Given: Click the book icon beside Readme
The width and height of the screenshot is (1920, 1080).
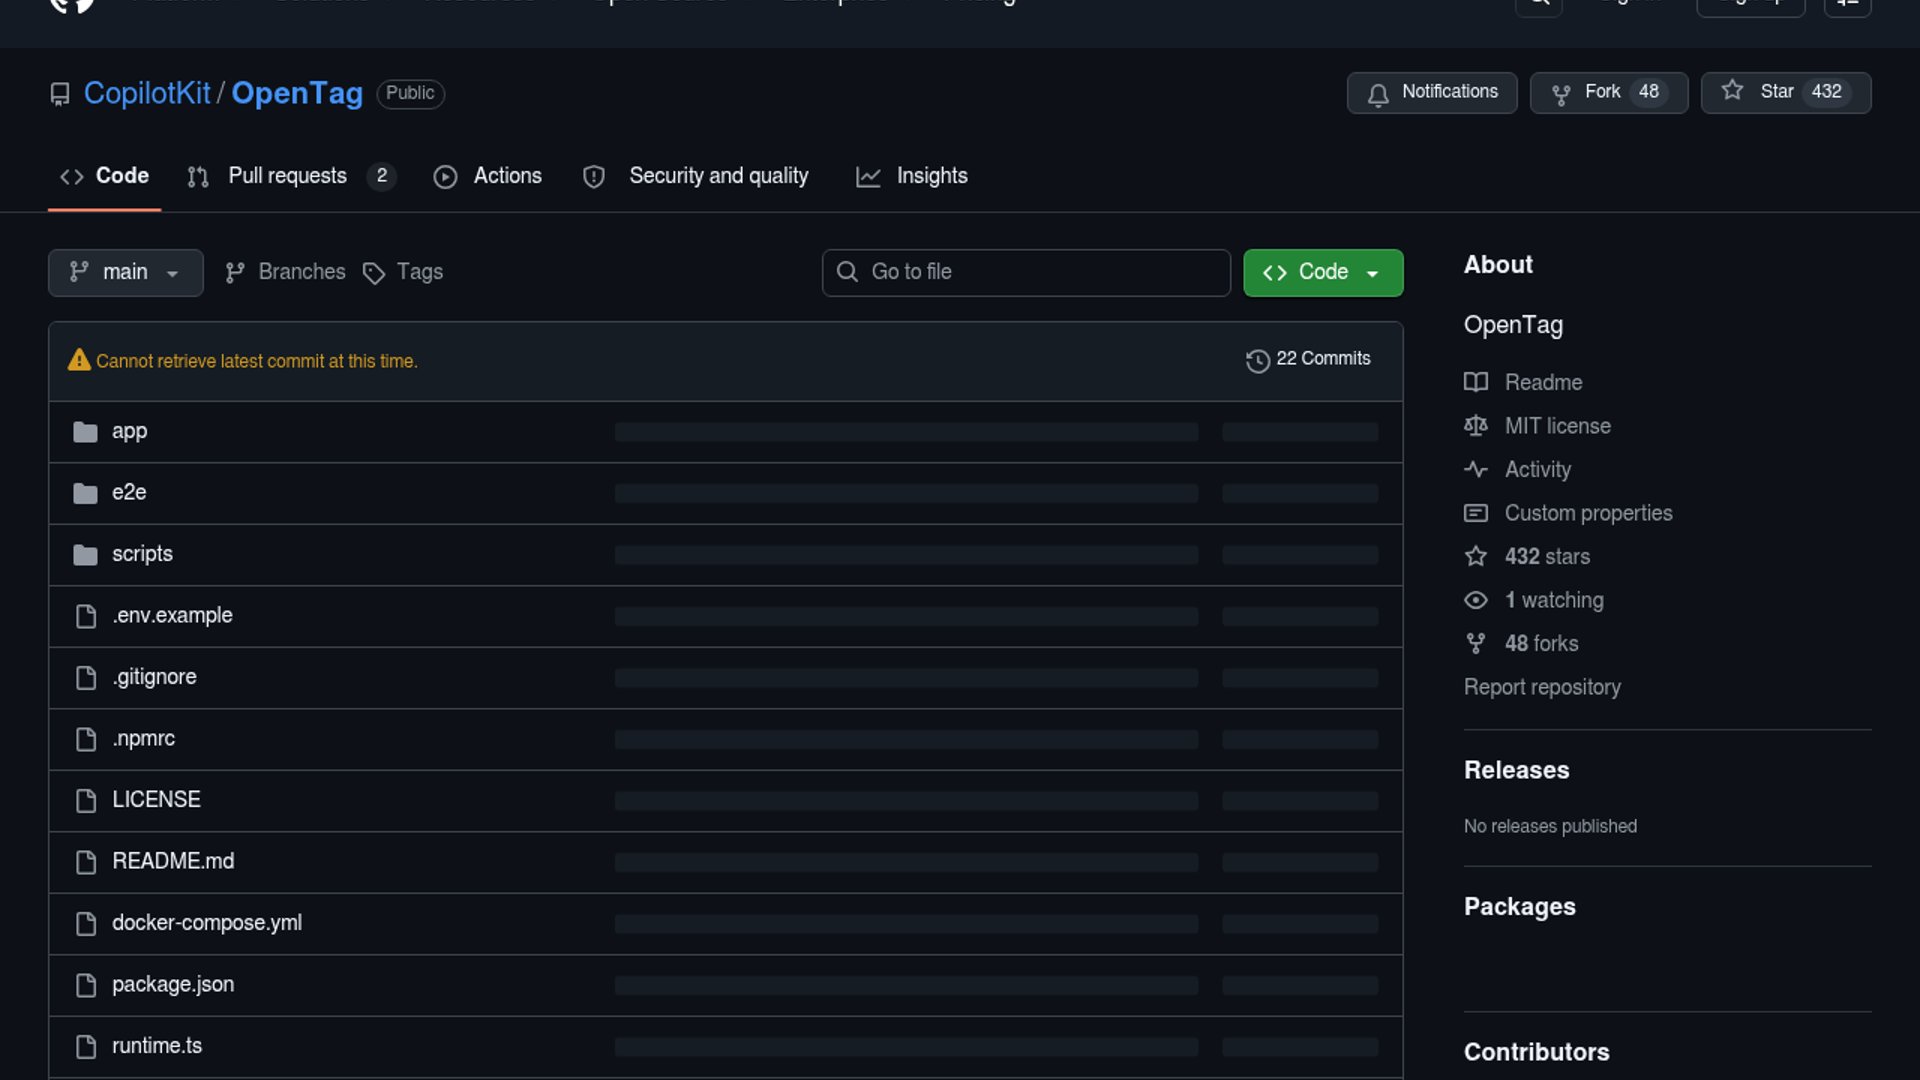Looking at the screenshot, I should 1476,382.
